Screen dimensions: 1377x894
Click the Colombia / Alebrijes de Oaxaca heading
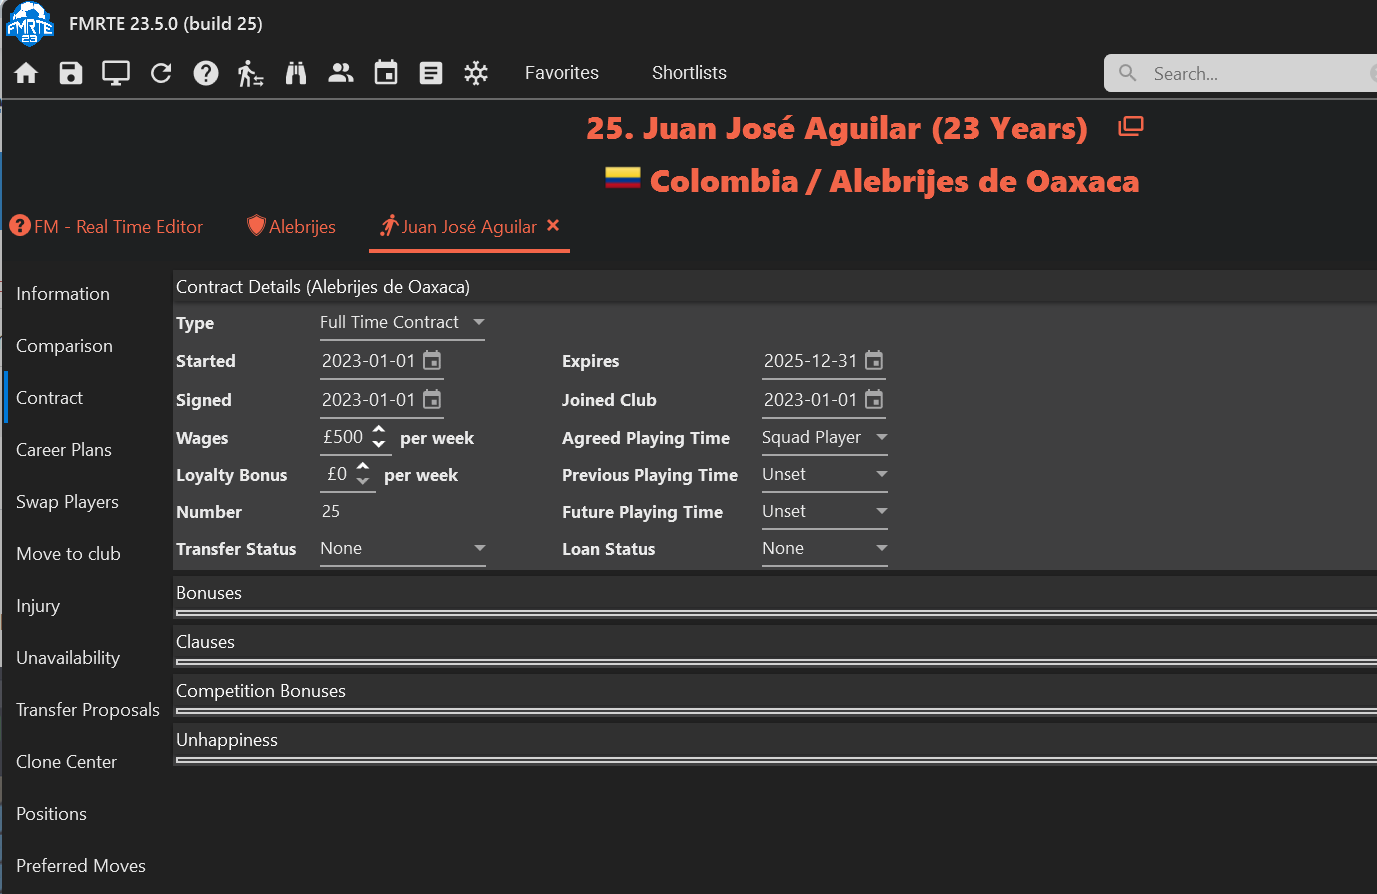pos(894,181)
